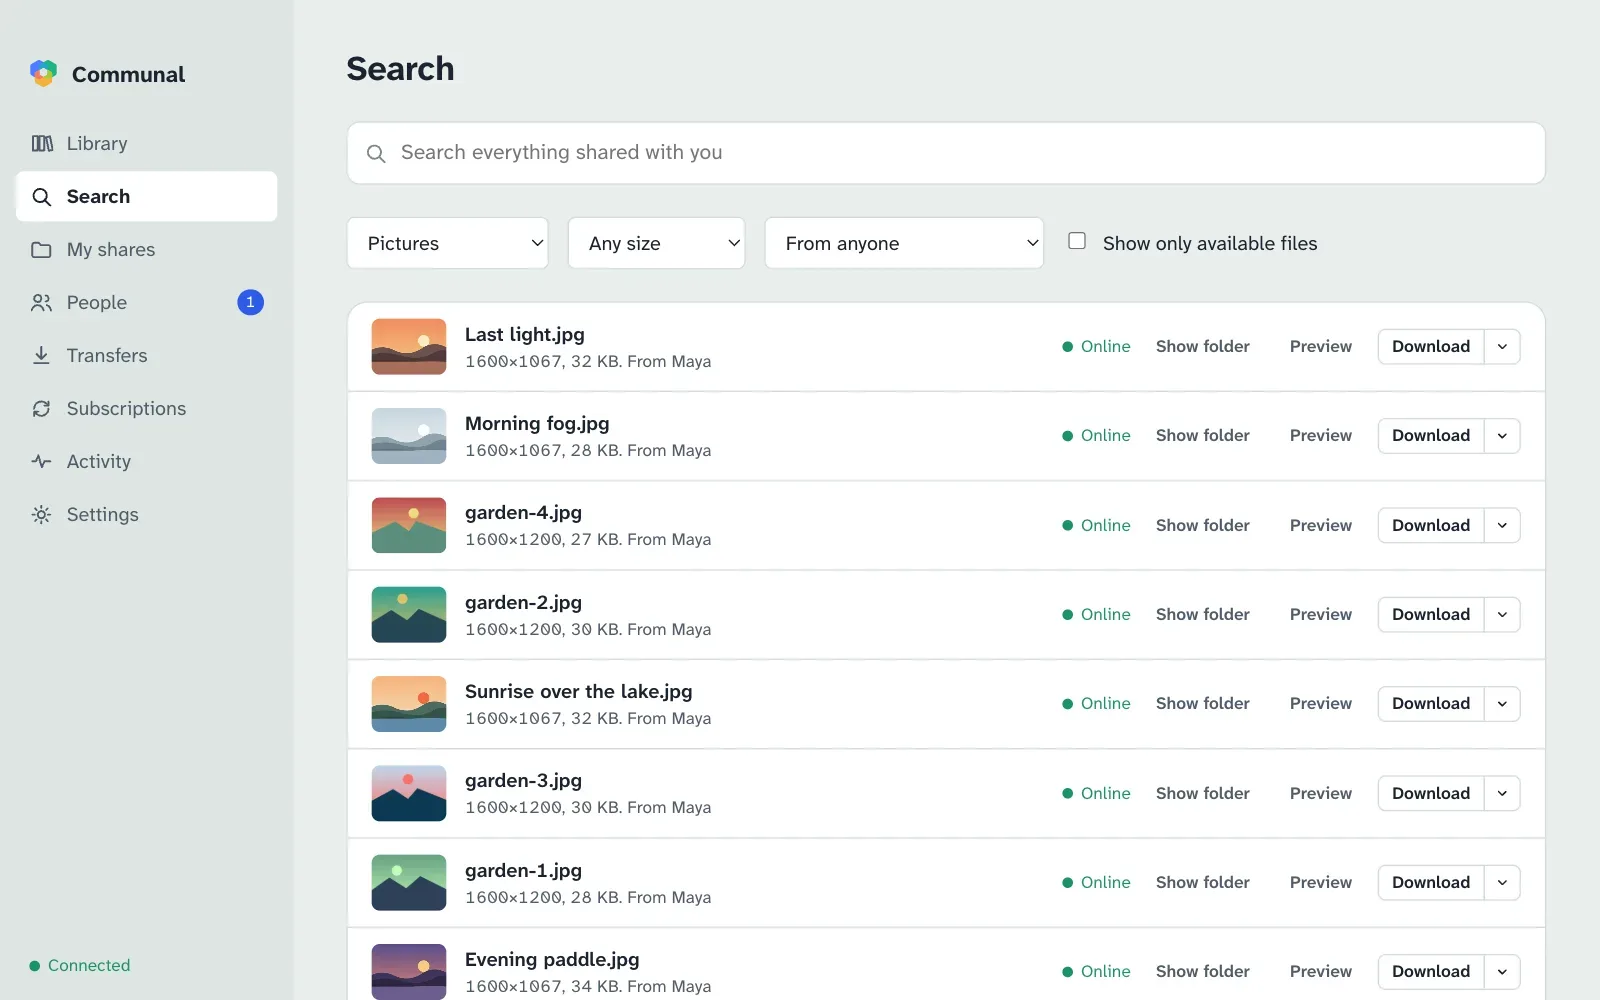Click the Sunrise over the lake.jpg thumbnail
Screen dimensions: 1600x1000
click(409, 704)
